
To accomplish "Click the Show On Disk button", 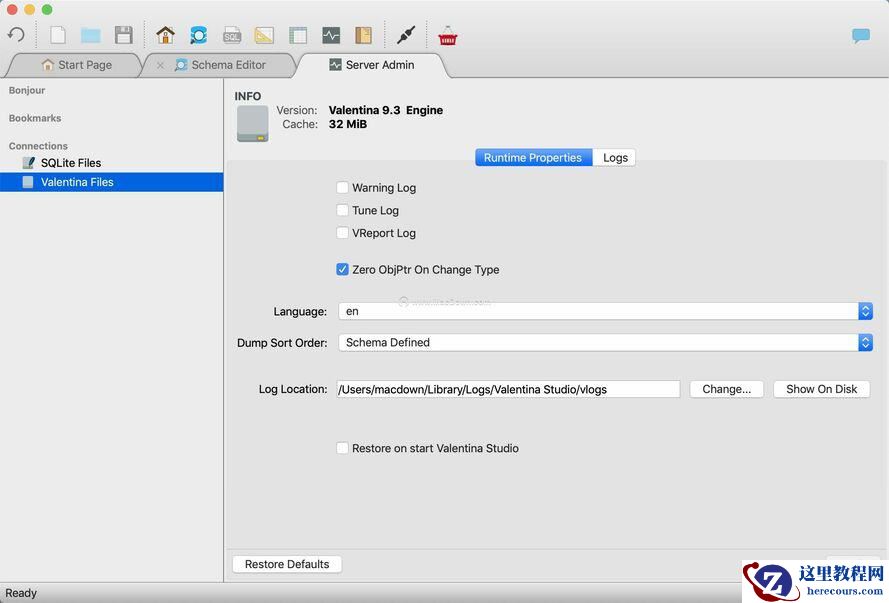I will click(x=821, y=390).
